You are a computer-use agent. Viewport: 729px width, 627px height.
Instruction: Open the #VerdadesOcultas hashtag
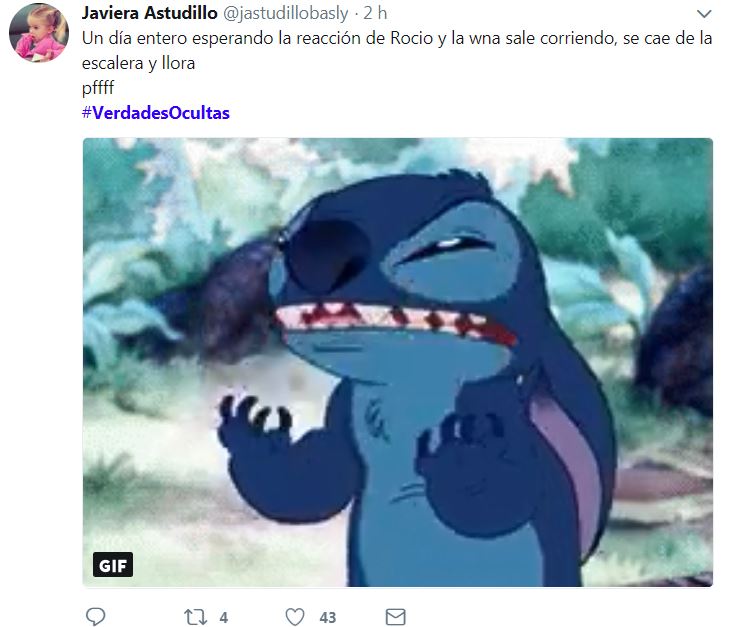[156, 113]
